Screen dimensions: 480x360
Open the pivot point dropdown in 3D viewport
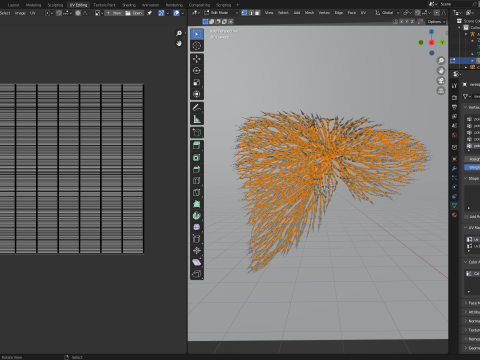[x=407, y=13]
